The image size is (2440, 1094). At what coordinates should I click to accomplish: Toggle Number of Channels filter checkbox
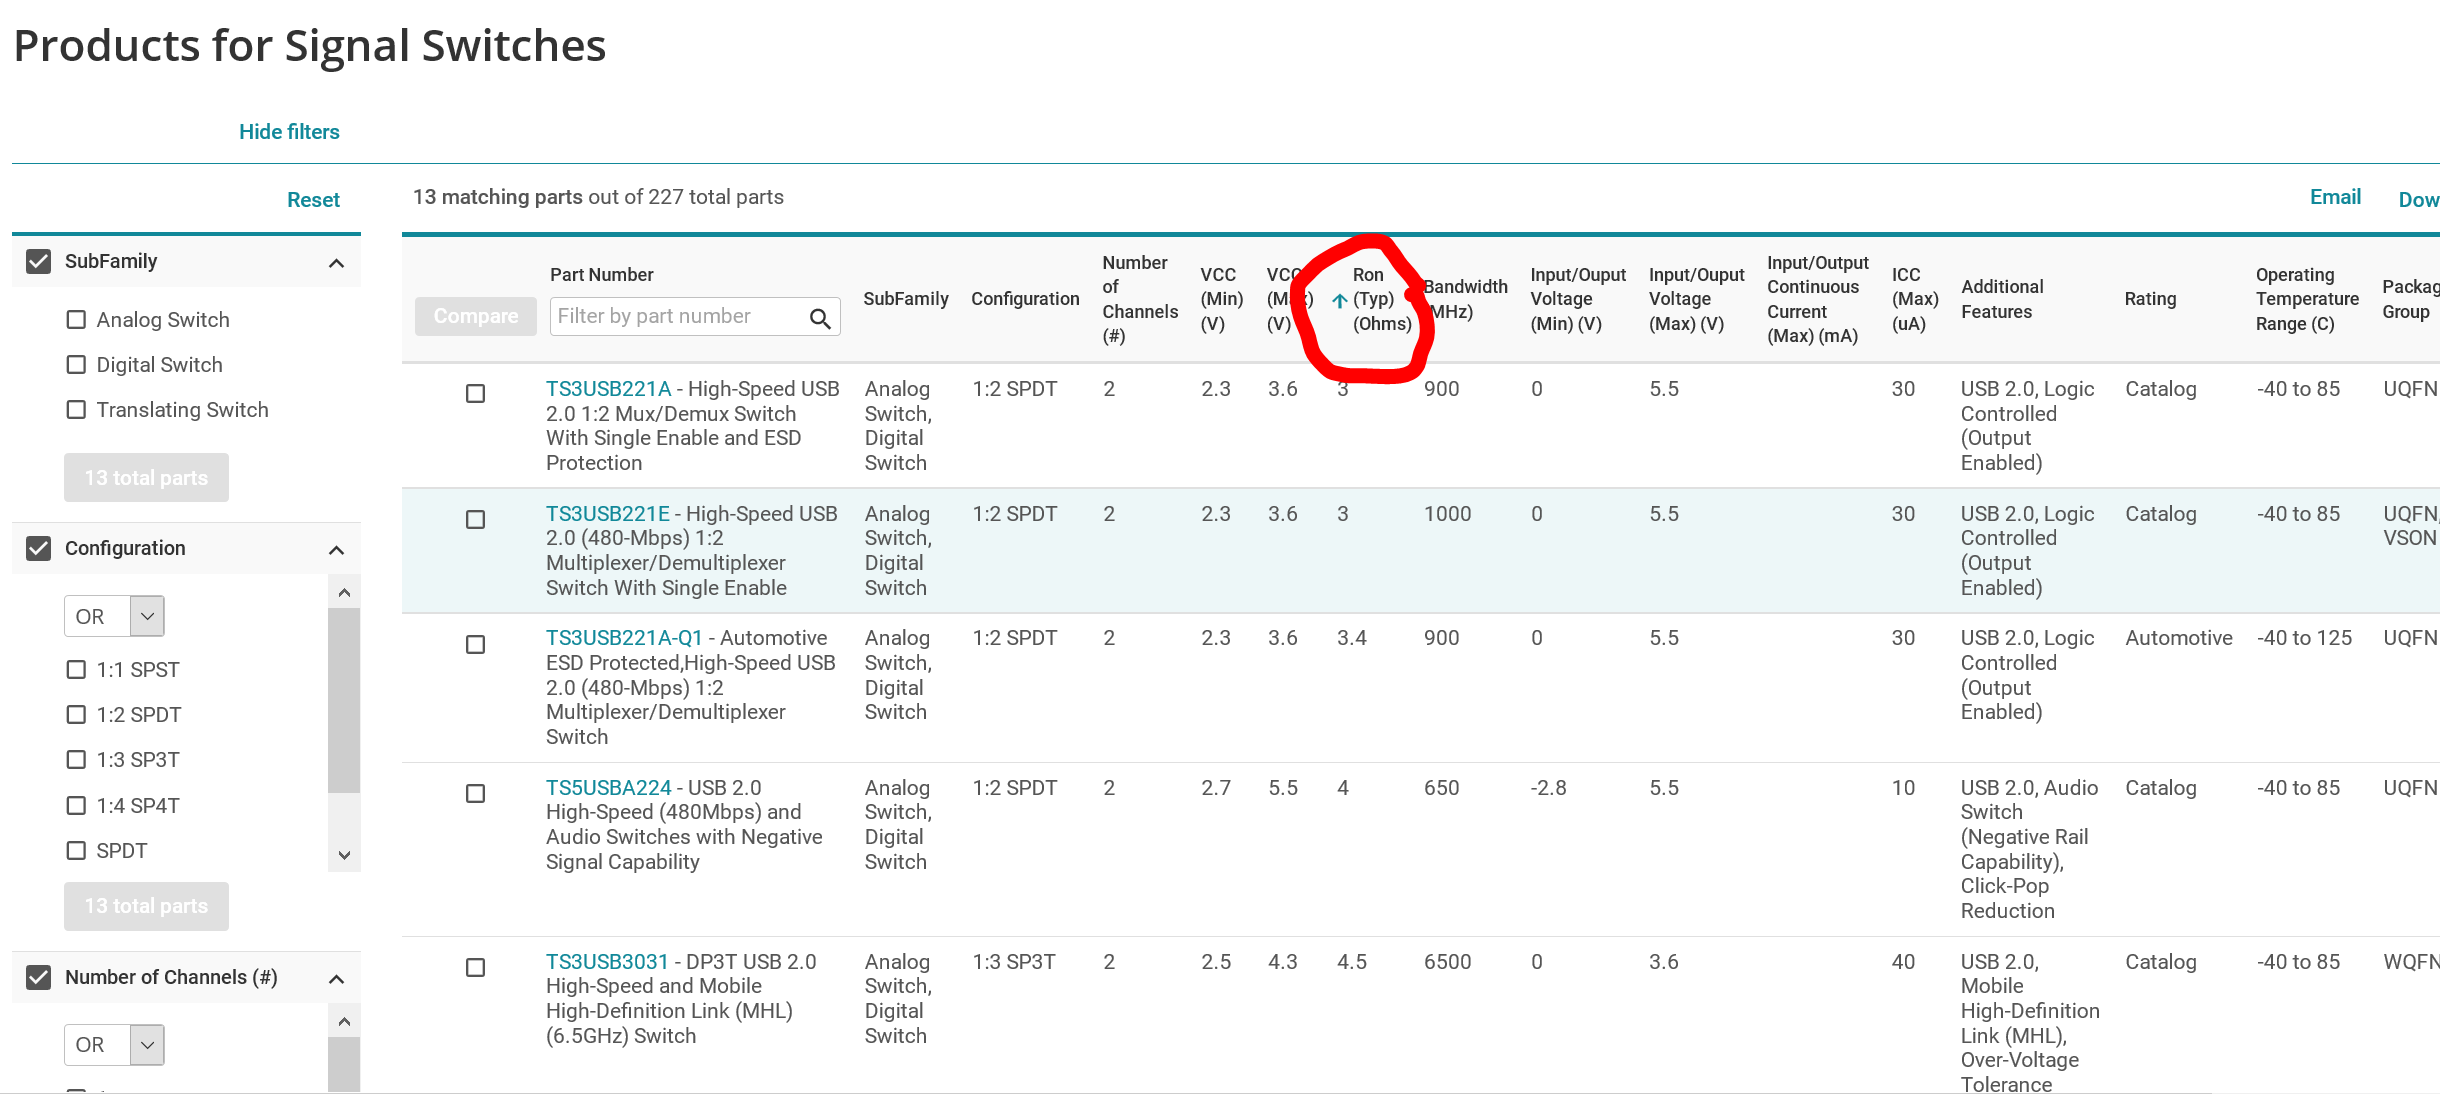pyautogui.click(x=38, y=977)
